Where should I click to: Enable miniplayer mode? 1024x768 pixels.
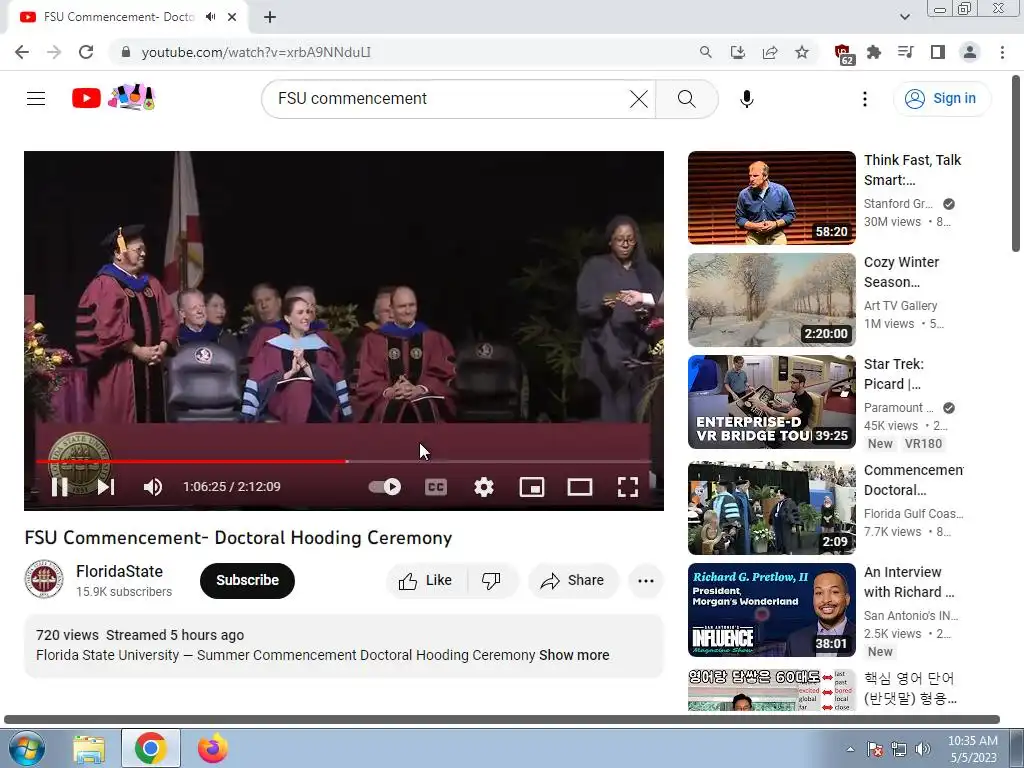[x=532, y=487]
